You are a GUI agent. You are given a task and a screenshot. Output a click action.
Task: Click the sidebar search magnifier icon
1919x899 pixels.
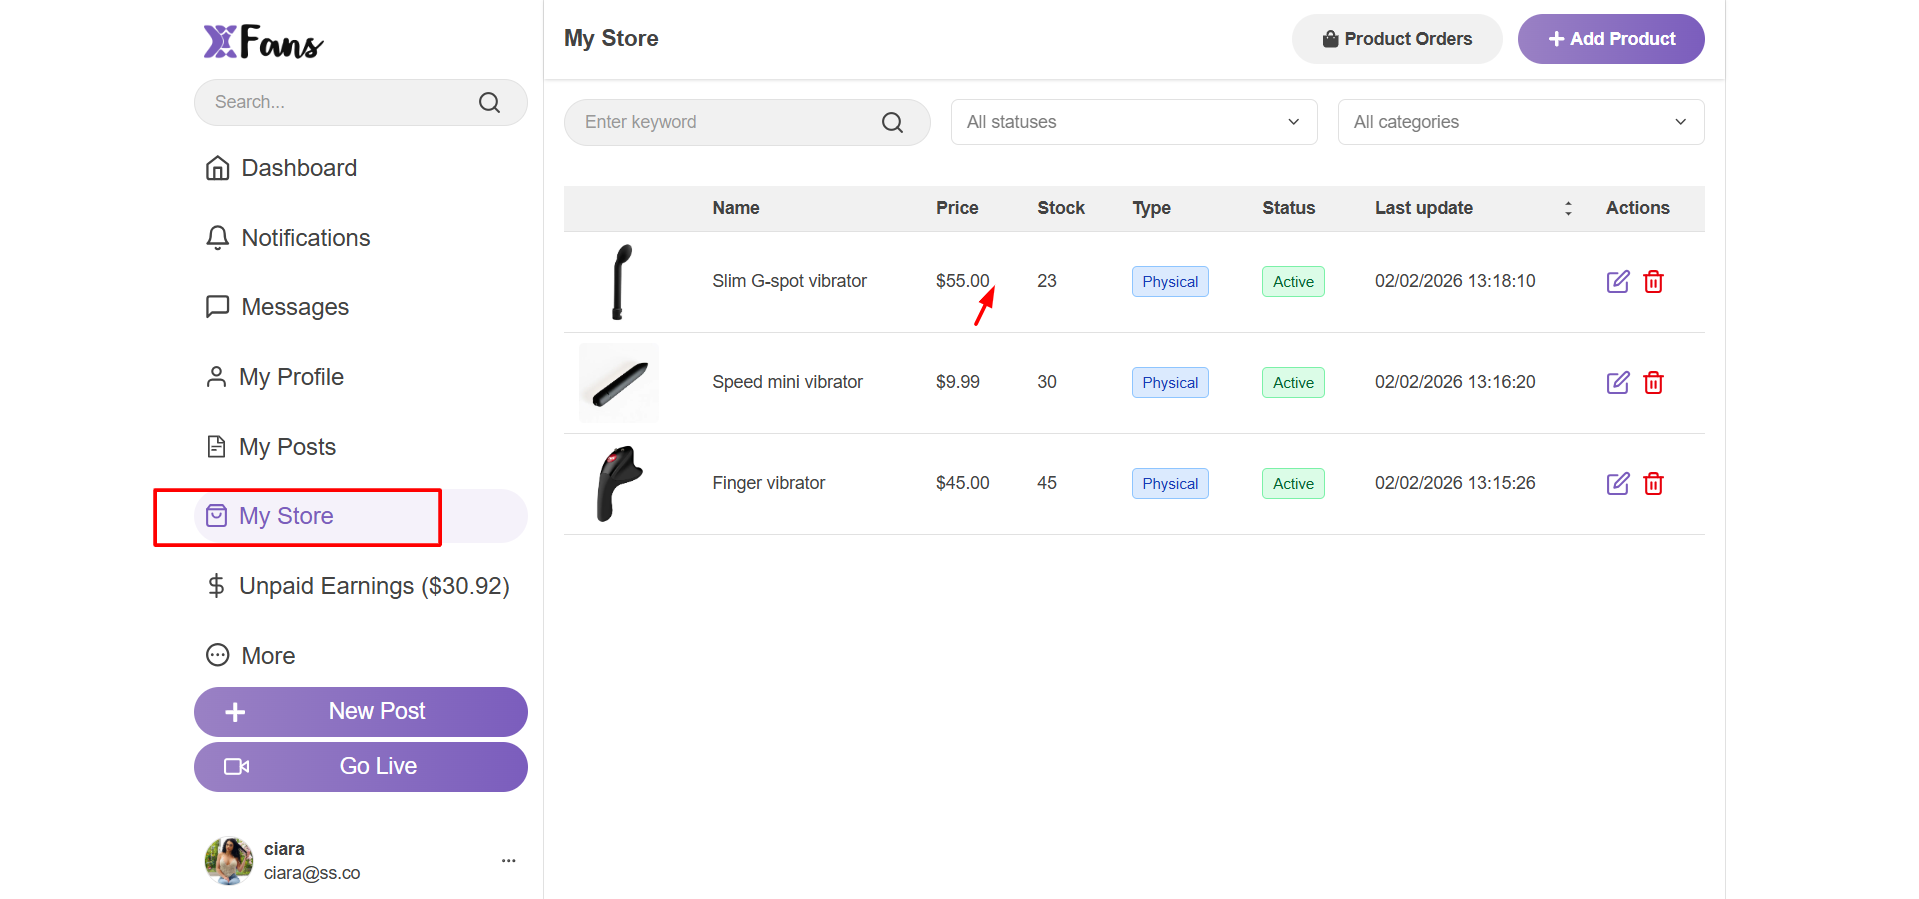point(489,103)
